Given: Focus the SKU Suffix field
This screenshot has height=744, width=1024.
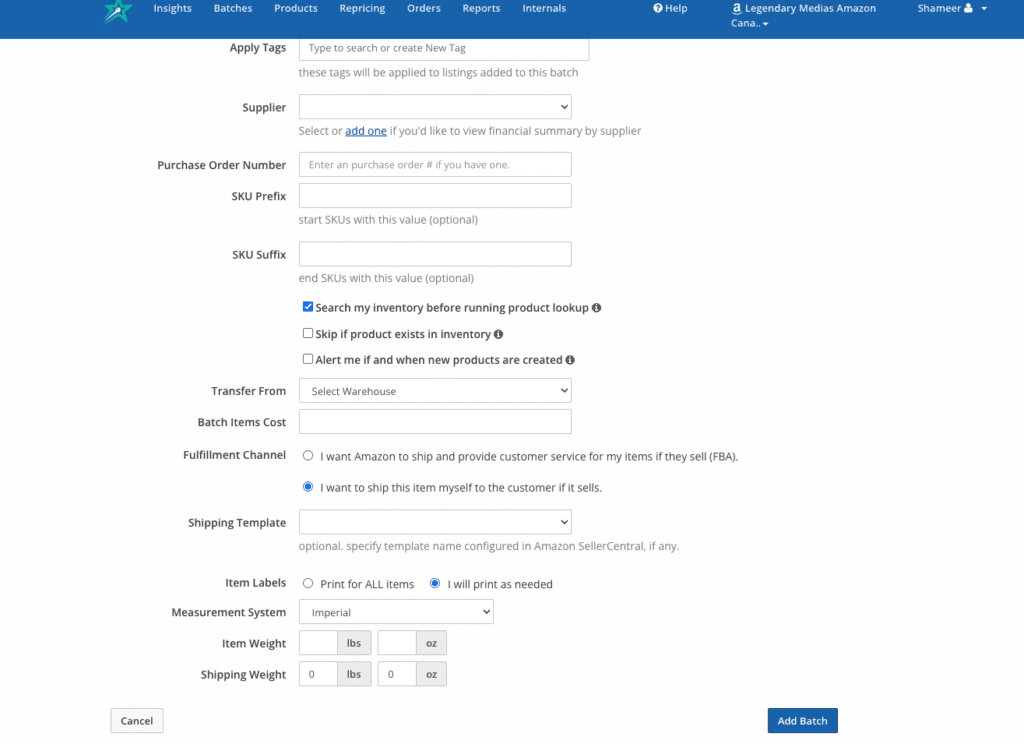Looking at the screenshot, I should (x=435, y=254).
